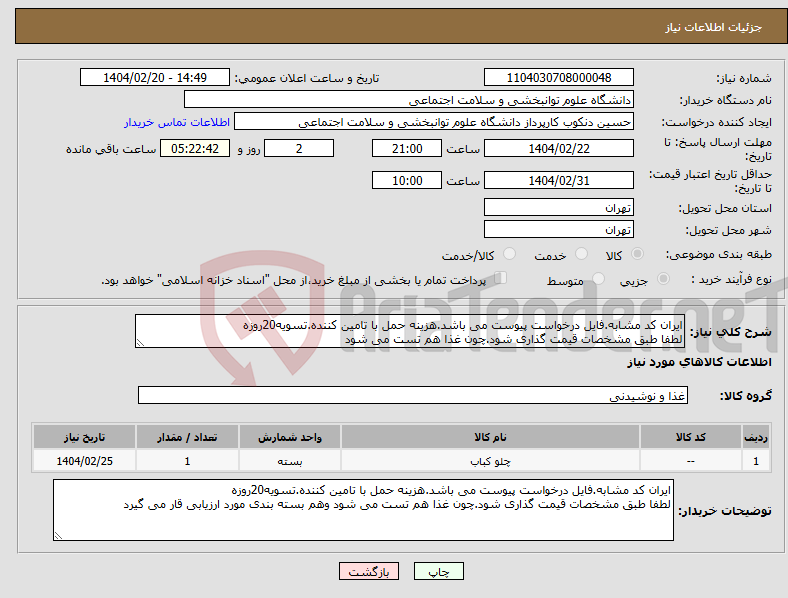The width and height of the screenshot is (788, 598).
Task: Click the گروه کالا field غذا و نوشیدنی
Action: 413,395
